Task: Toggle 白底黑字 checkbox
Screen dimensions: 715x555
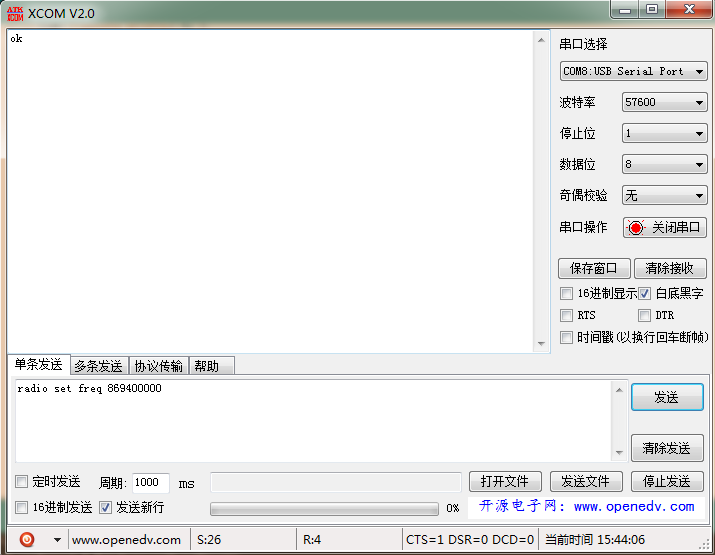Action: 644,293
